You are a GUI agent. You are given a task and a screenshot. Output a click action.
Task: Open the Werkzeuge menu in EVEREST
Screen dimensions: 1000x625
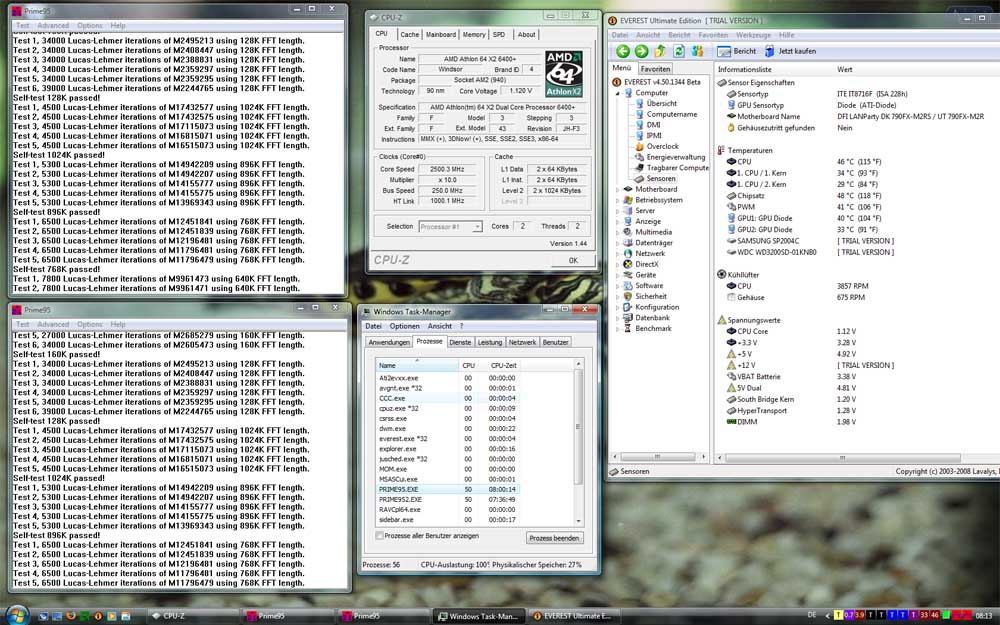click(753, 35)
